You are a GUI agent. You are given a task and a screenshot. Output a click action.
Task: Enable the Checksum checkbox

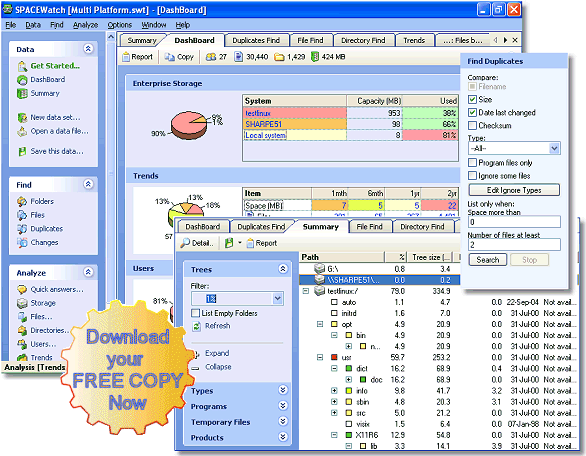[472, 126]
